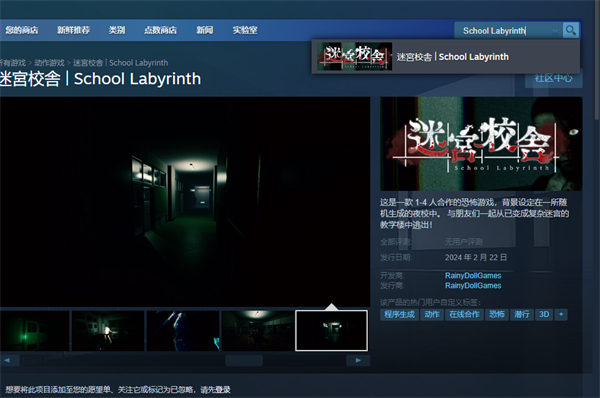
Task: Click the 动作游戏 breadcrumb link
Action: [49, 63]
